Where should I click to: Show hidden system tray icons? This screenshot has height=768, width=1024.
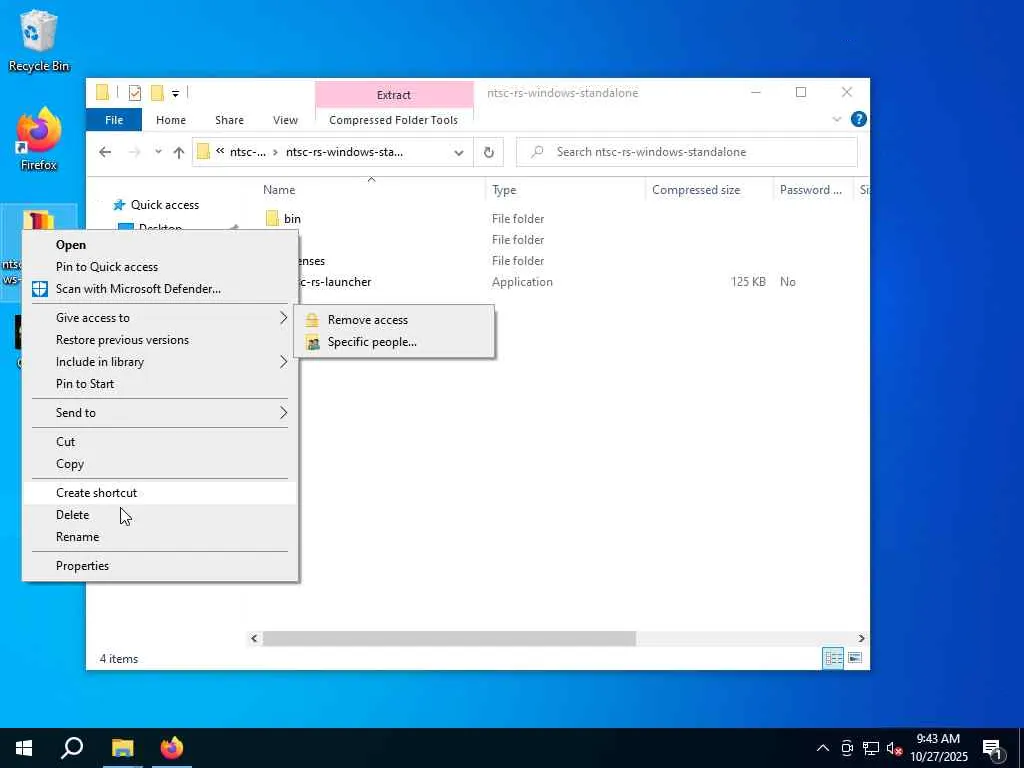[x=823, y=748]
